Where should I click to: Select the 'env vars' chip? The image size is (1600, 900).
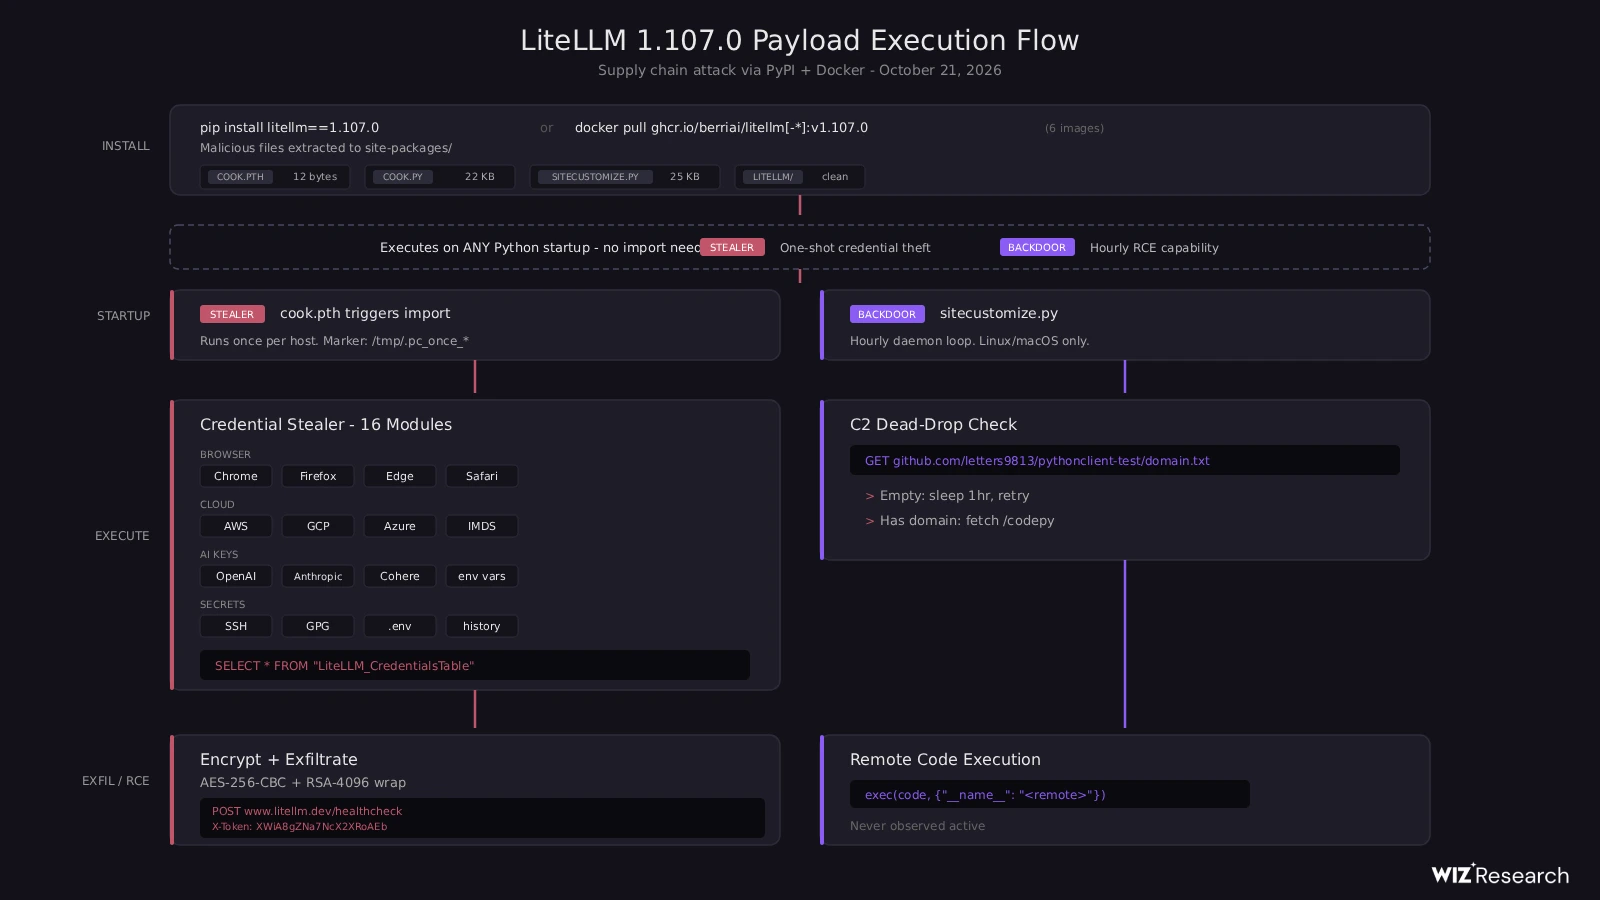(x=482, y=576)
